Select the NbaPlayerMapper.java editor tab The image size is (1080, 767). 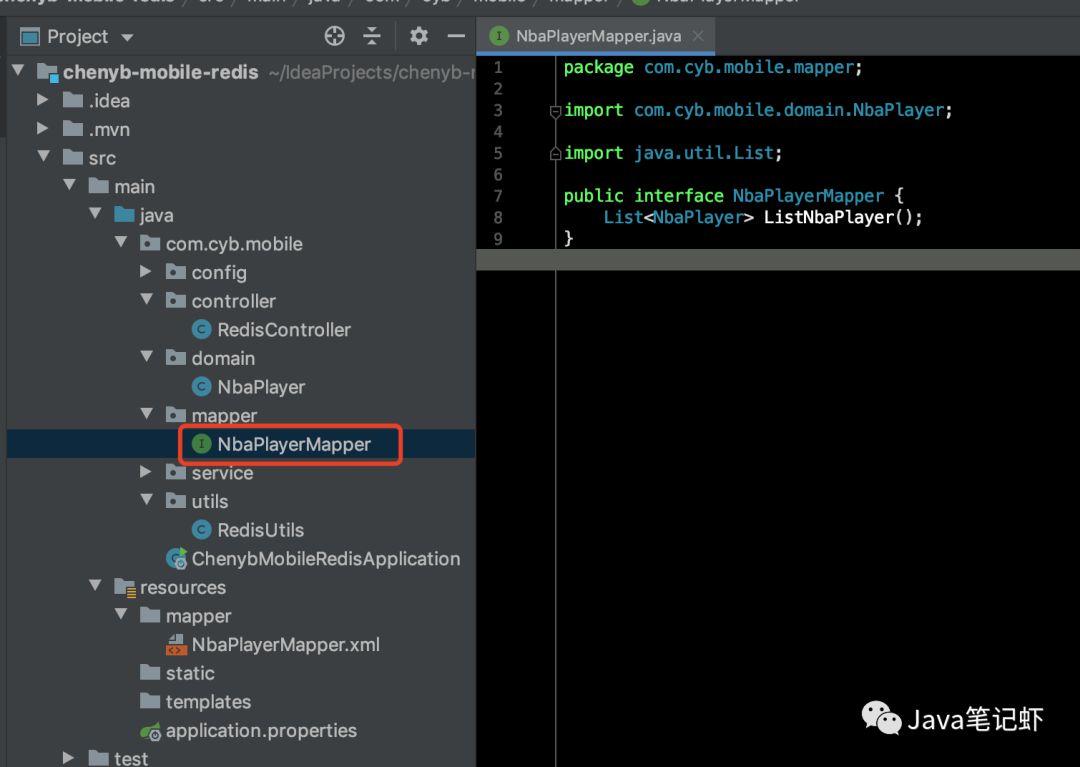(598, 36)
